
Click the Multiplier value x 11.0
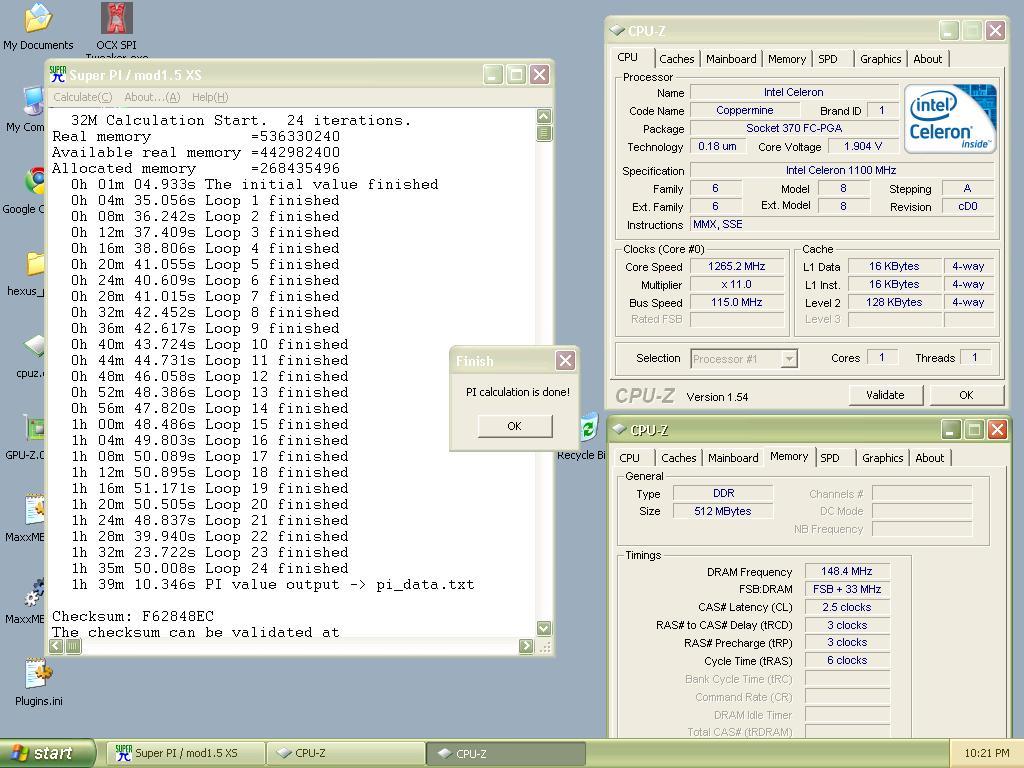[737, 285]
